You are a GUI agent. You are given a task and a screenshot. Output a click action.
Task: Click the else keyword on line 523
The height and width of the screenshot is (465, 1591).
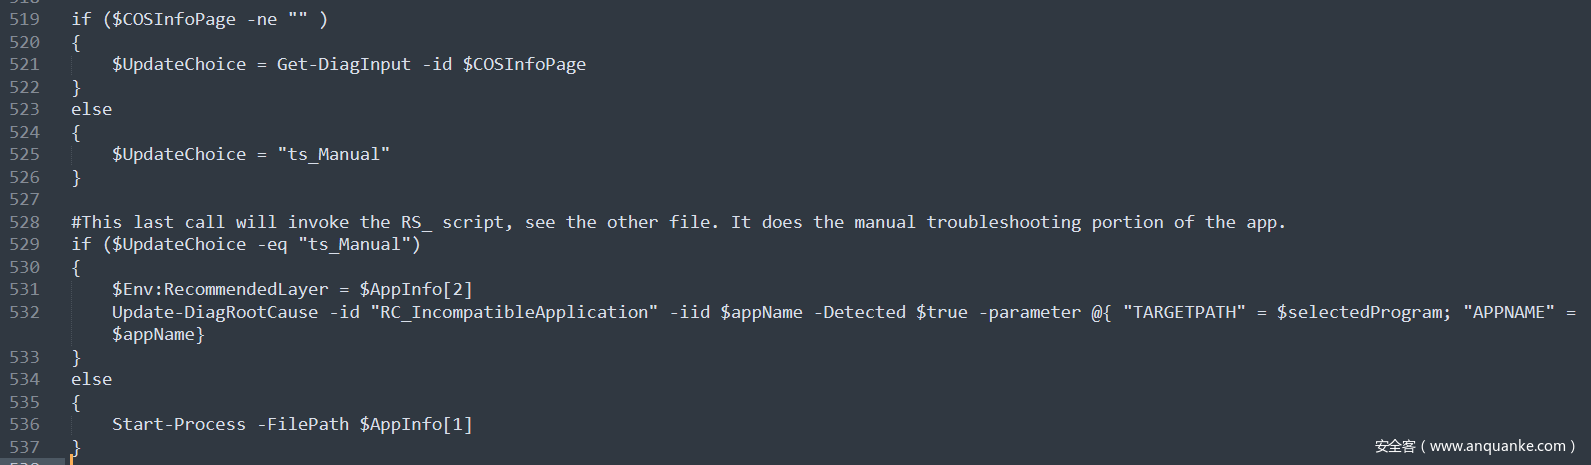click(x=91, y=109)
